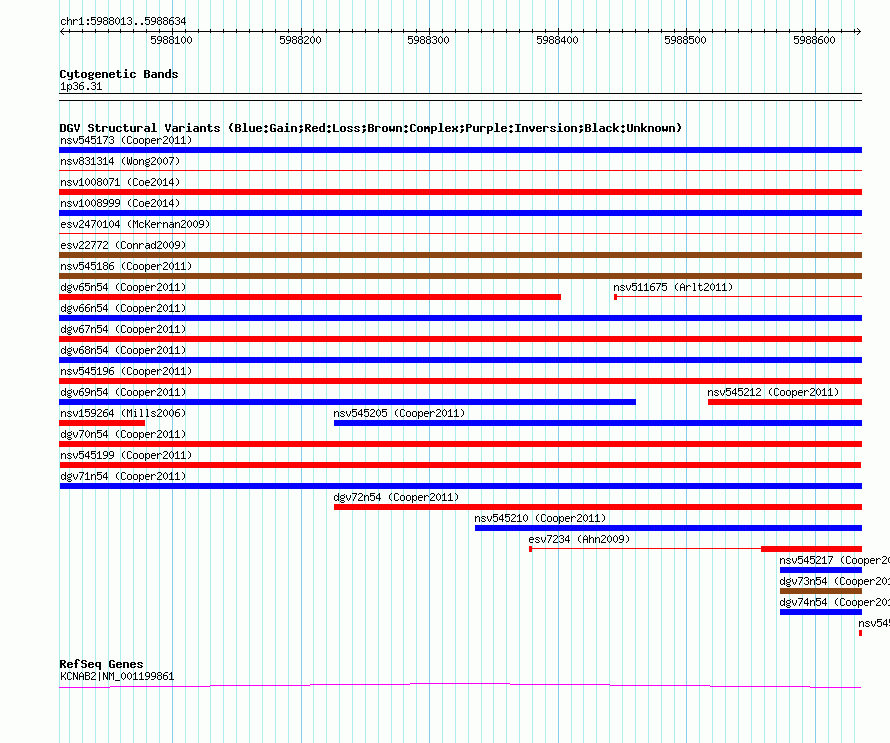Click the brown bar under dgv73n54
The width and height of the screenshot is (890, 743).
pyautogui.click(x=821, y=591)
